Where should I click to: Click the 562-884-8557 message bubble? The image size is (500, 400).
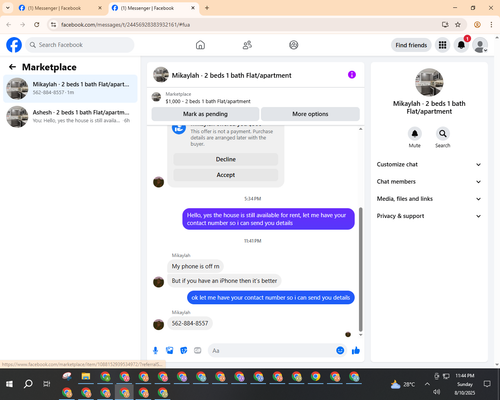pyautogui.click(x=190, y=323)
